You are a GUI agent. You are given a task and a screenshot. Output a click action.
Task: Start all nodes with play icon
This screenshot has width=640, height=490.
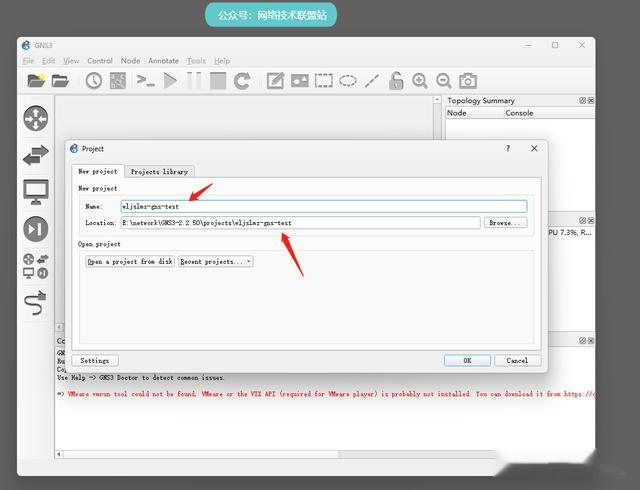pyautogui.click(x=170, y=80)
